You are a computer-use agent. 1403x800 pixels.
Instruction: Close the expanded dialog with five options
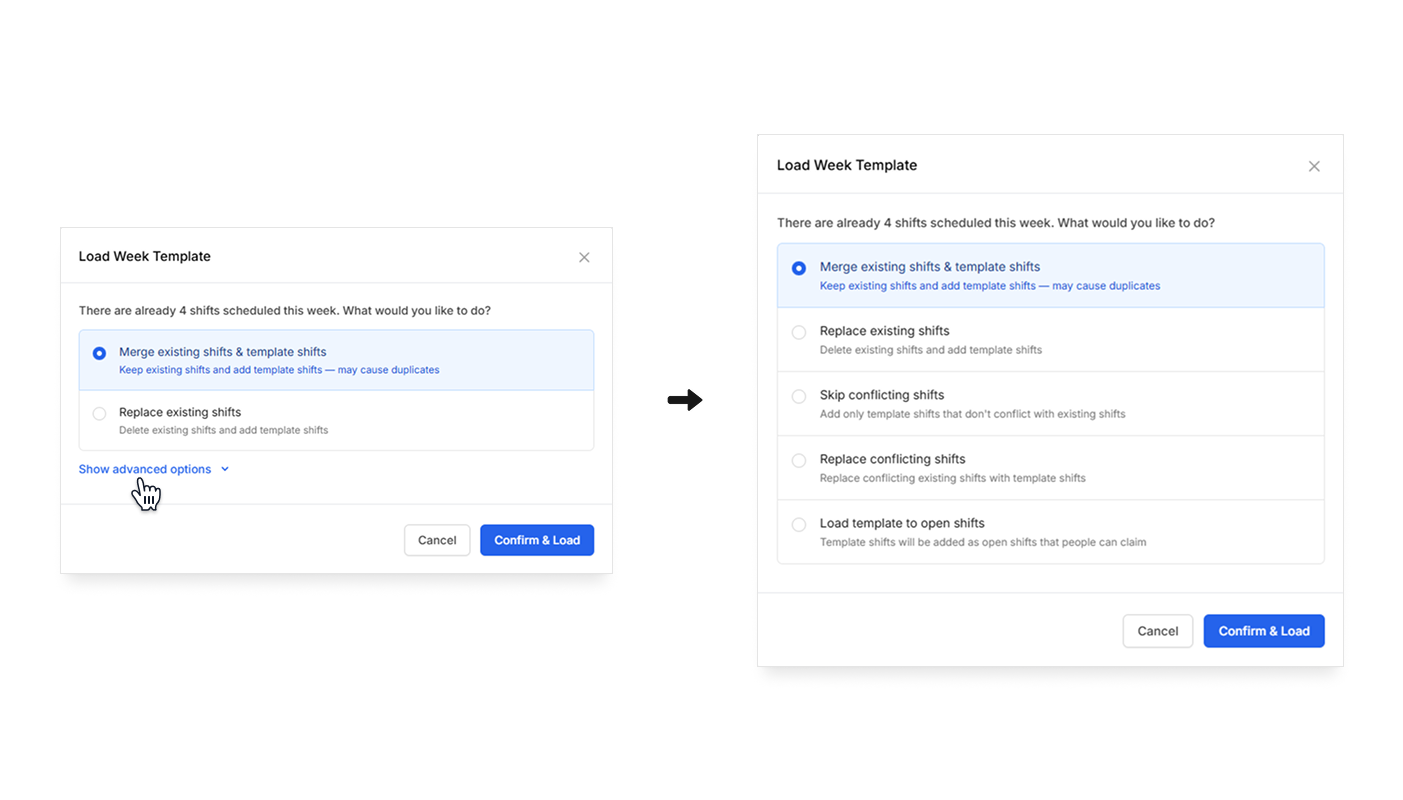pyautogui.click(x=1314, y=166)
